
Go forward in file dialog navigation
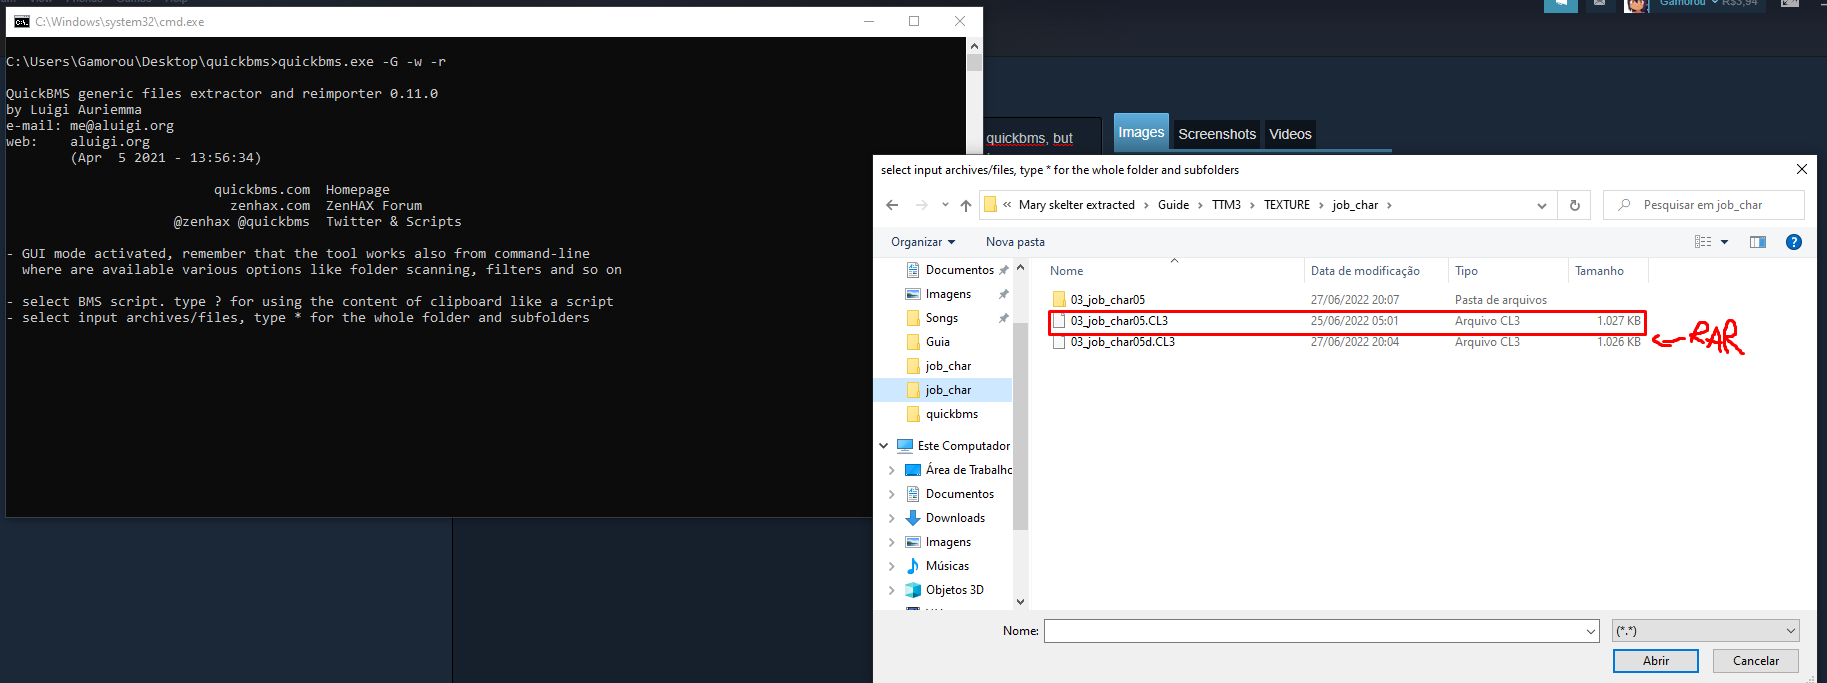tap(921, 205)
